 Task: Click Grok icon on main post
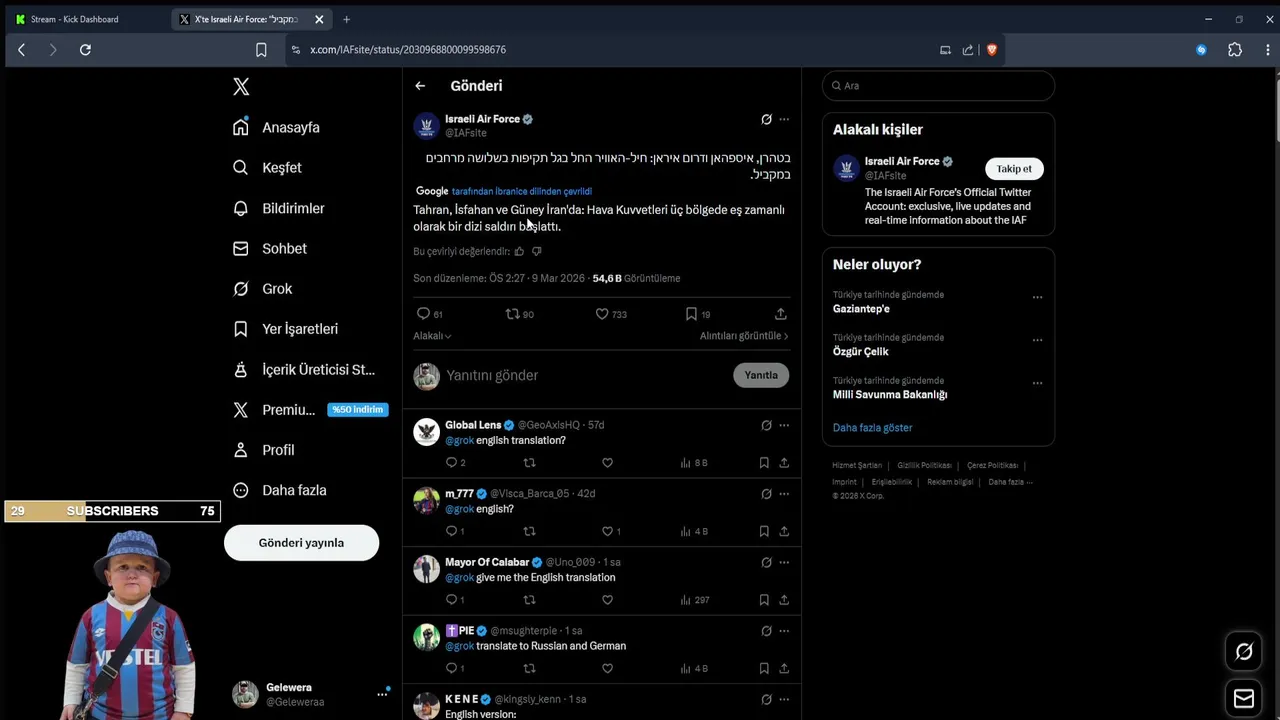point(766,119)
